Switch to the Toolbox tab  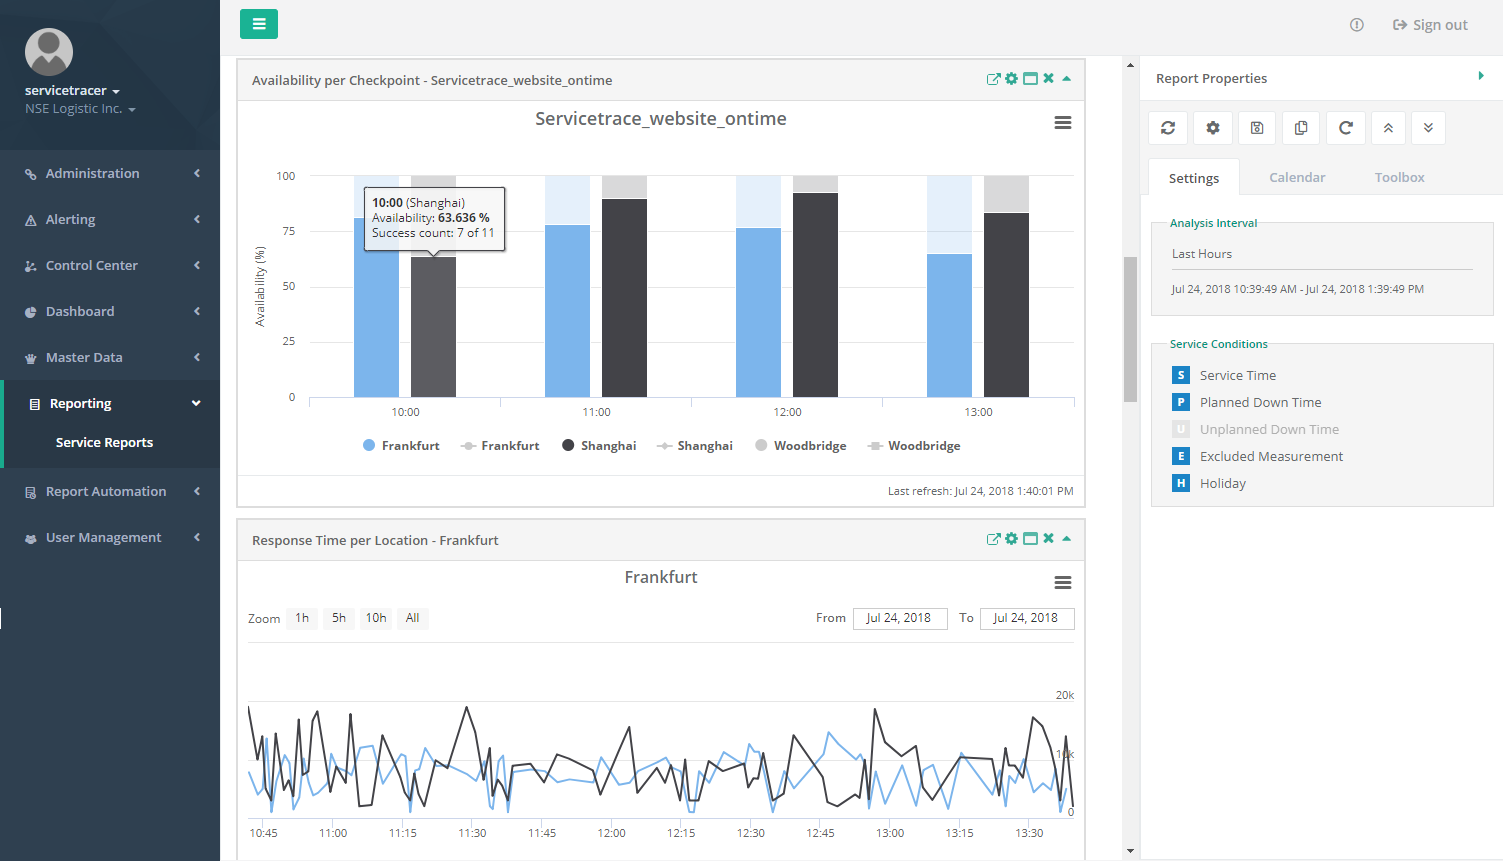click(1399, 177)
